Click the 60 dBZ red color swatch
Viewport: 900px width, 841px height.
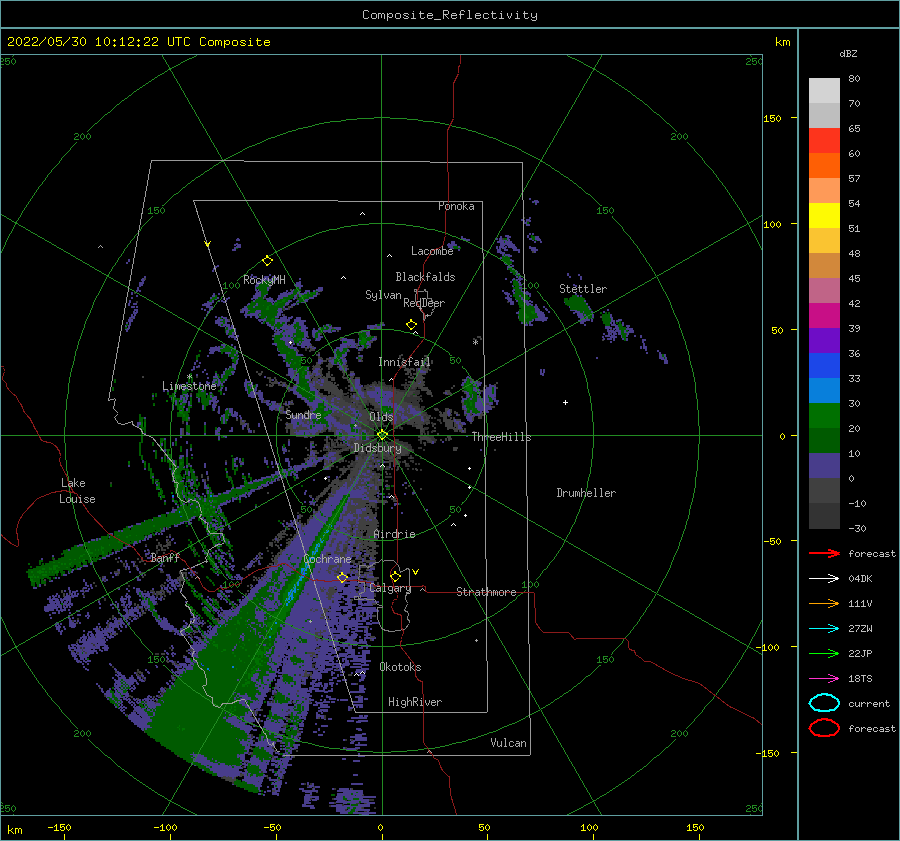[x=824, y=141]
